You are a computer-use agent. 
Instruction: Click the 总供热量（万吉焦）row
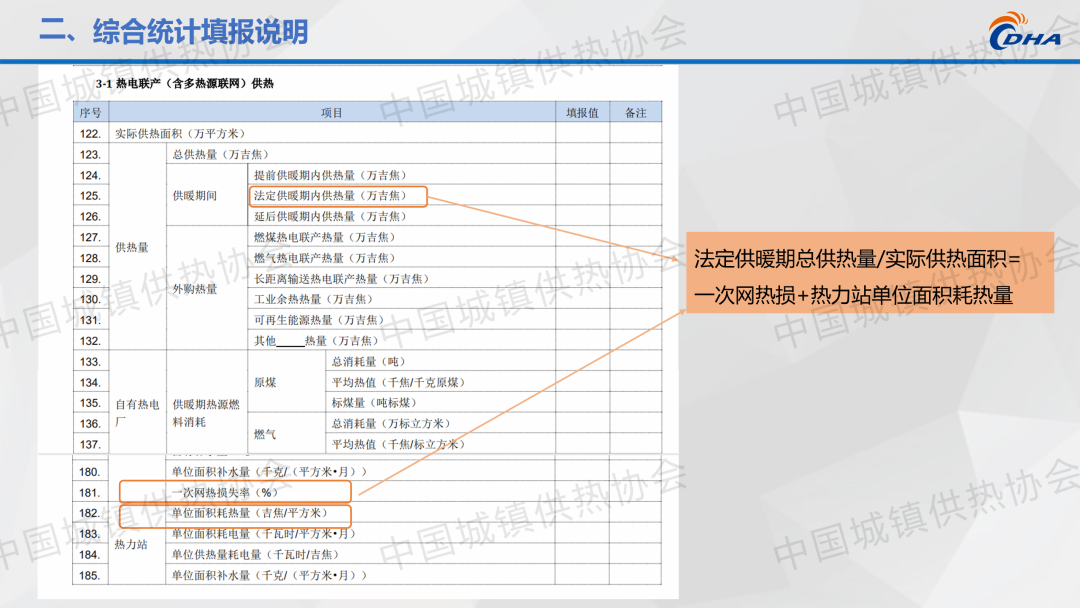[x=220, y=154]
